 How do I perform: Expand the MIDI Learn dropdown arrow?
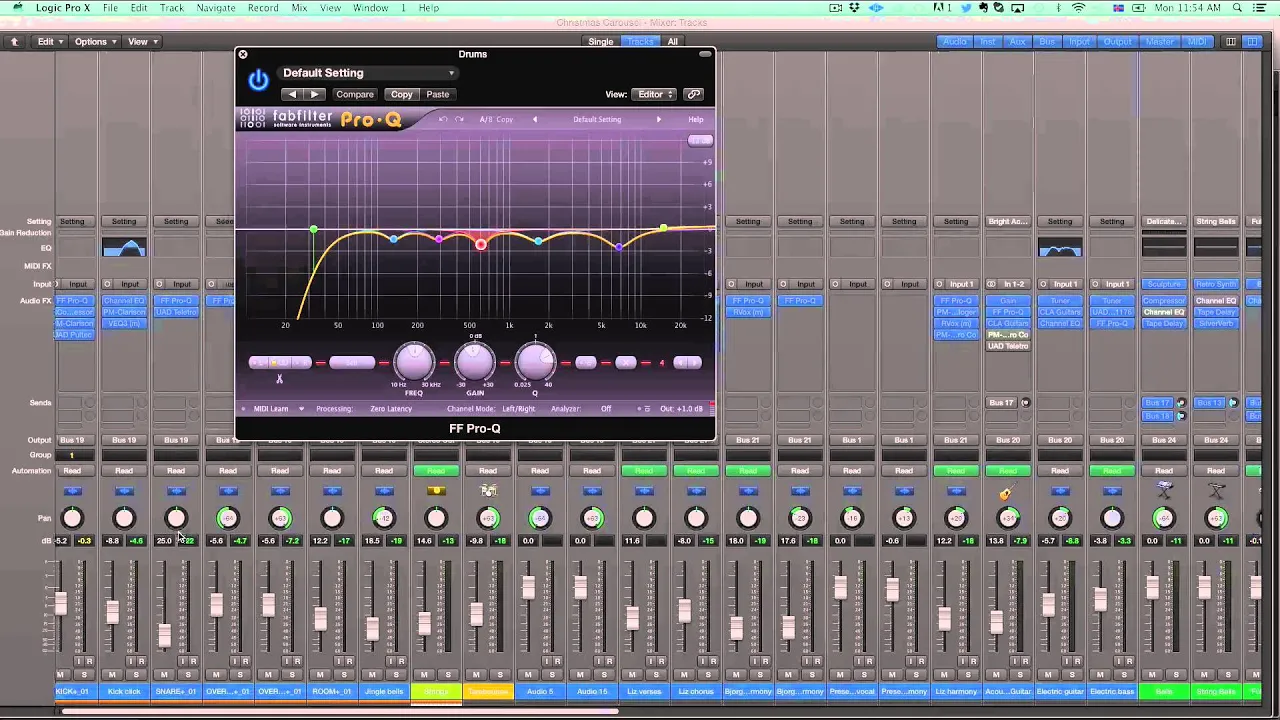pos(301,409)
